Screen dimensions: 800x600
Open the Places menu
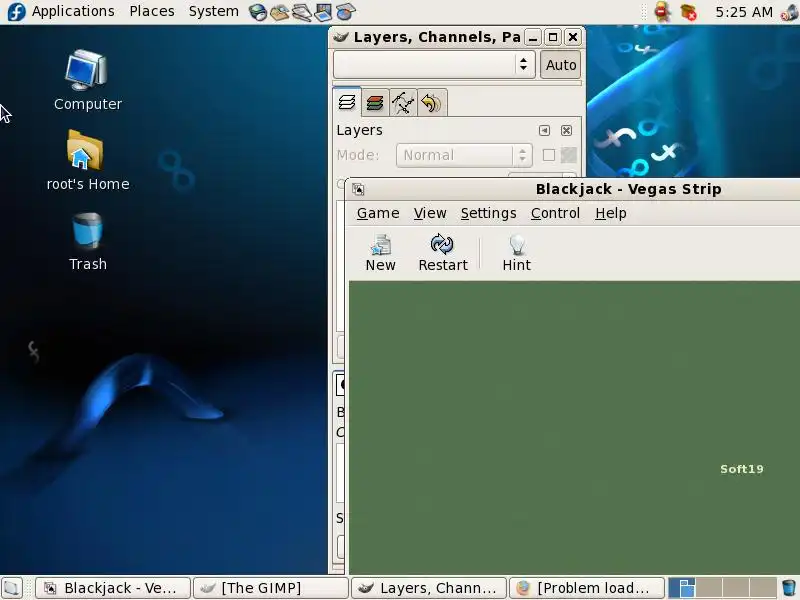click(152, 11)
